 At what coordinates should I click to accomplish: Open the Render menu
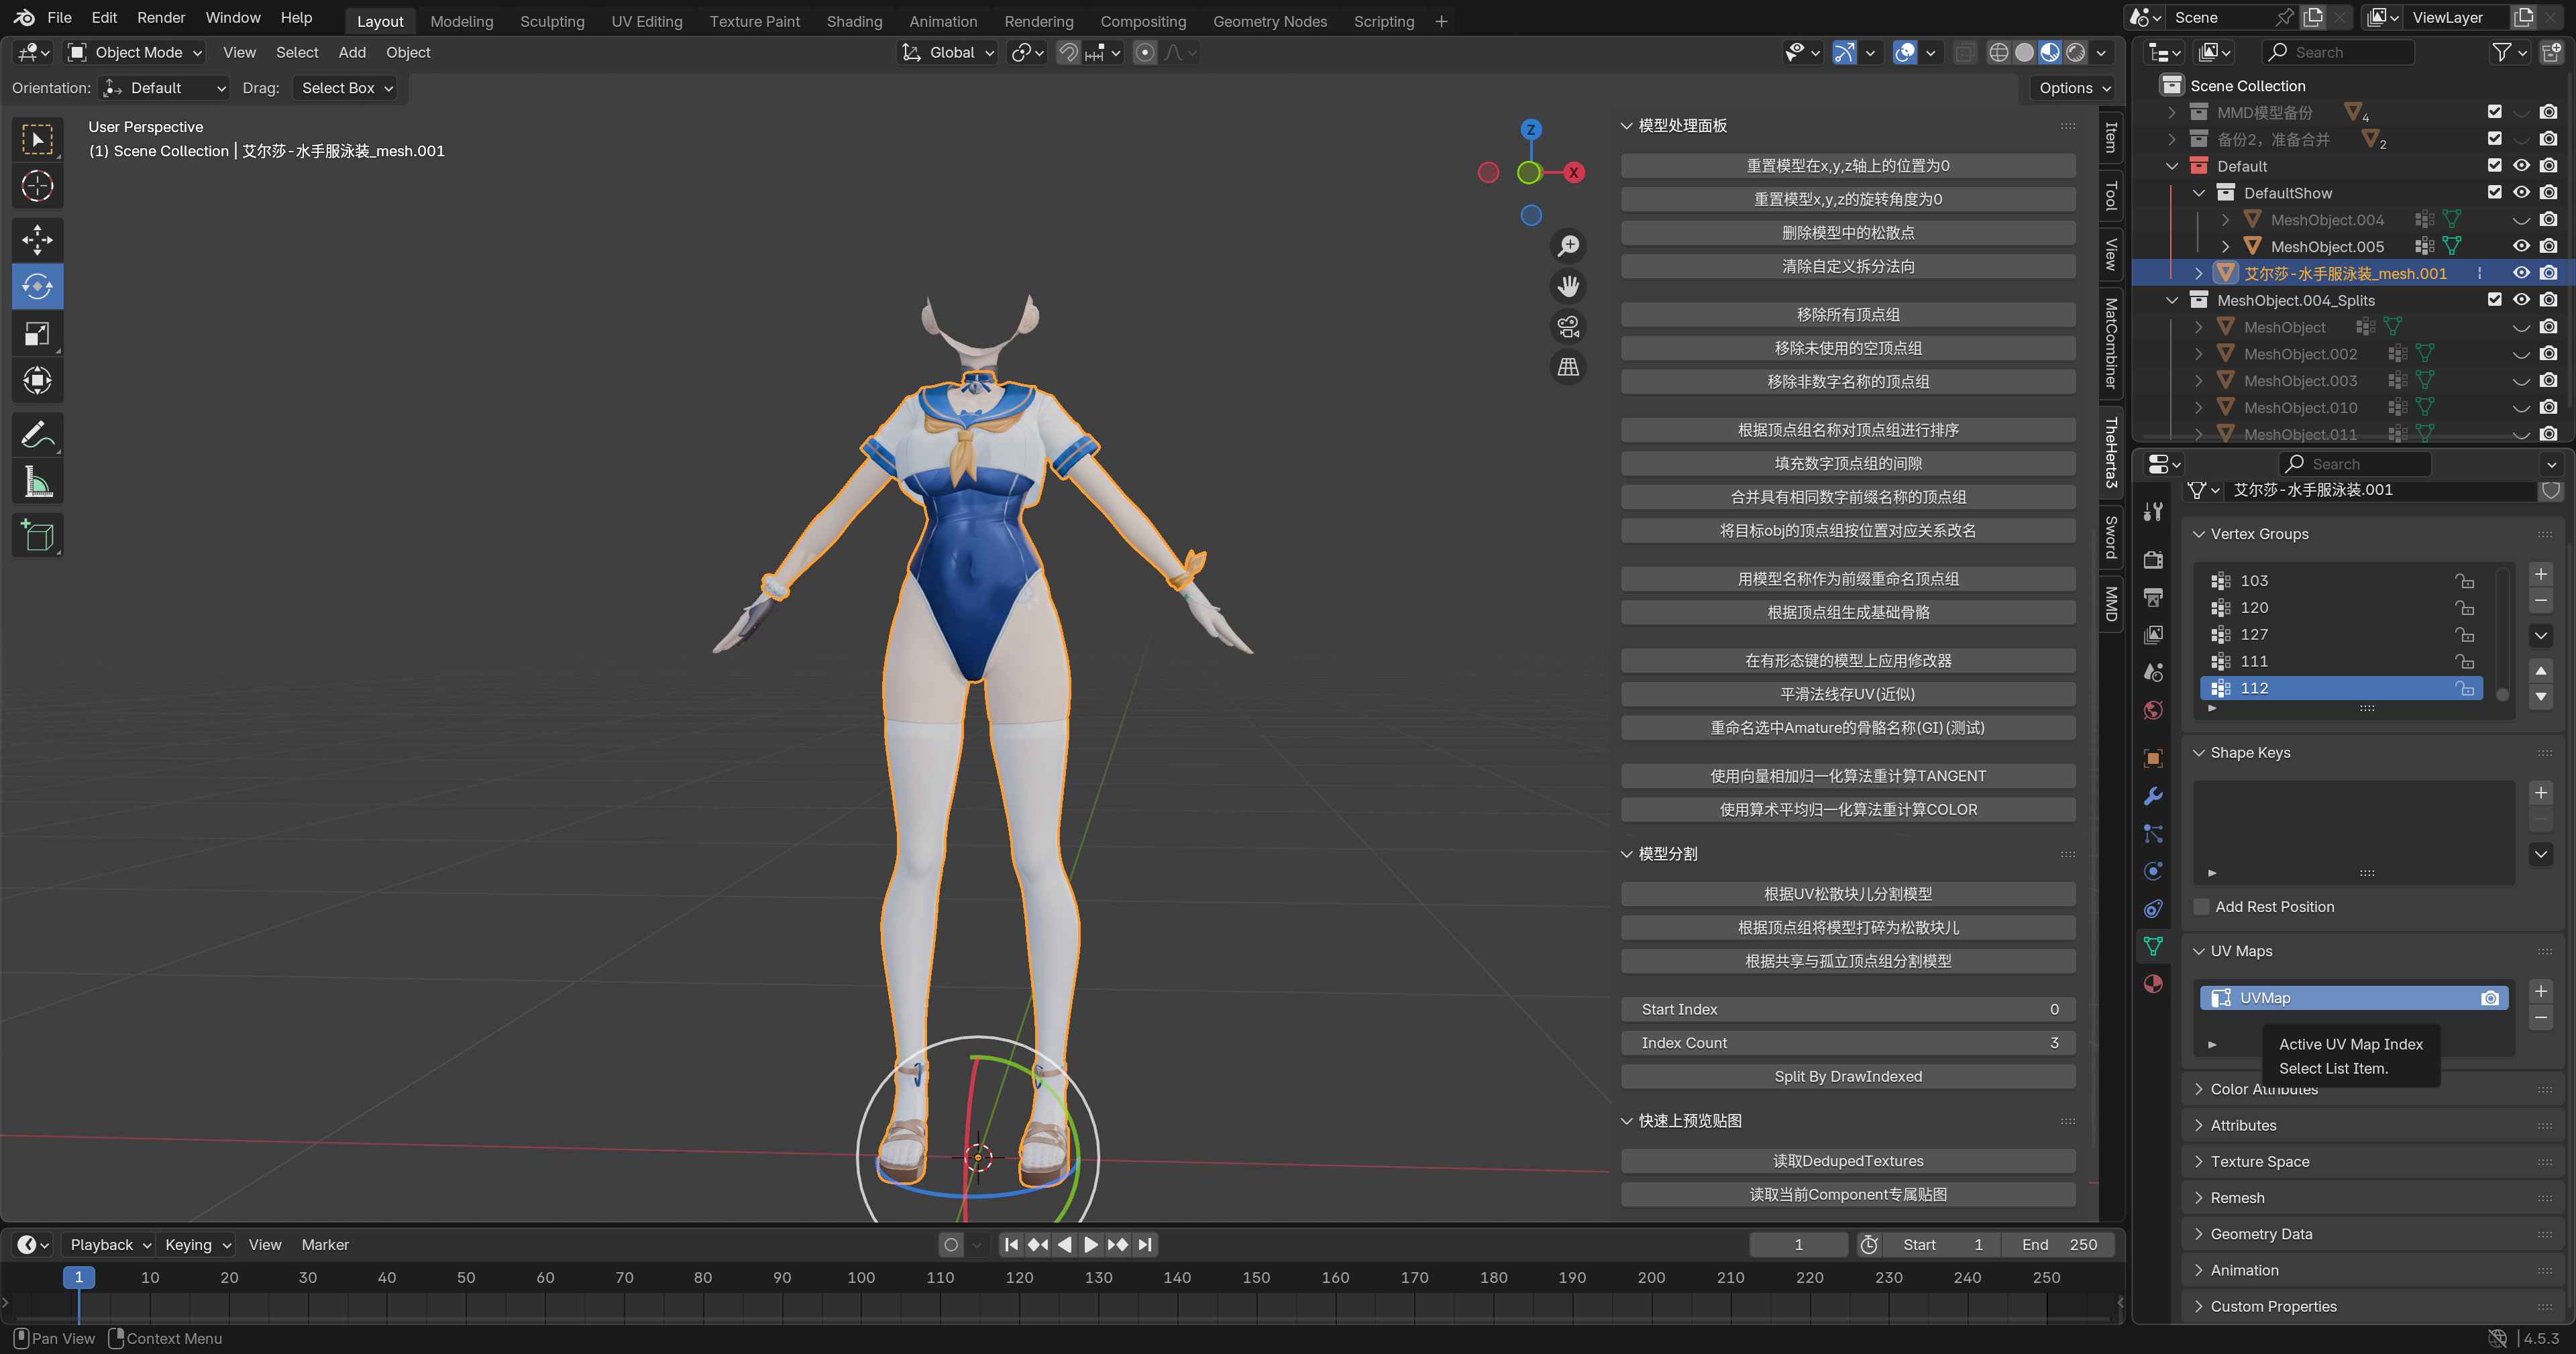(160, 17)
